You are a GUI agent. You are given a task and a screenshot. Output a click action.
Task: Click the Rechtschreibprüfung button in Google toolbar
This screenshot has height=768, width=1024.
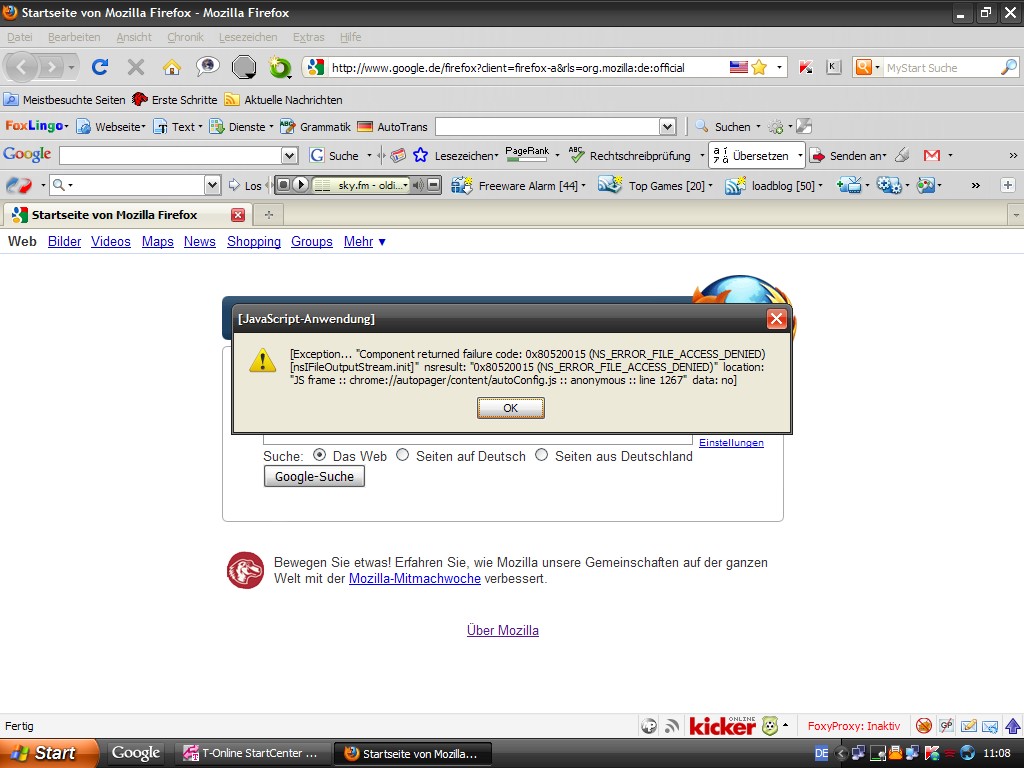(x=630, y=155)
